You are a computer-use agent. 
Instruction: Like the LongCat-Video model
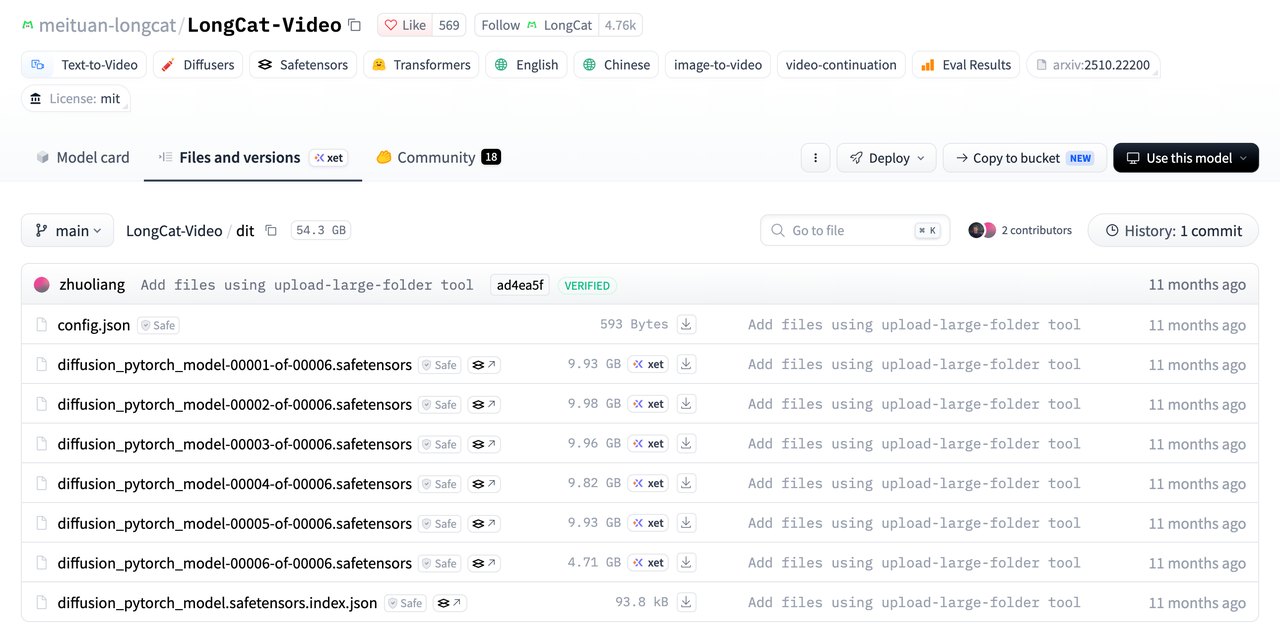coord(405,25)
